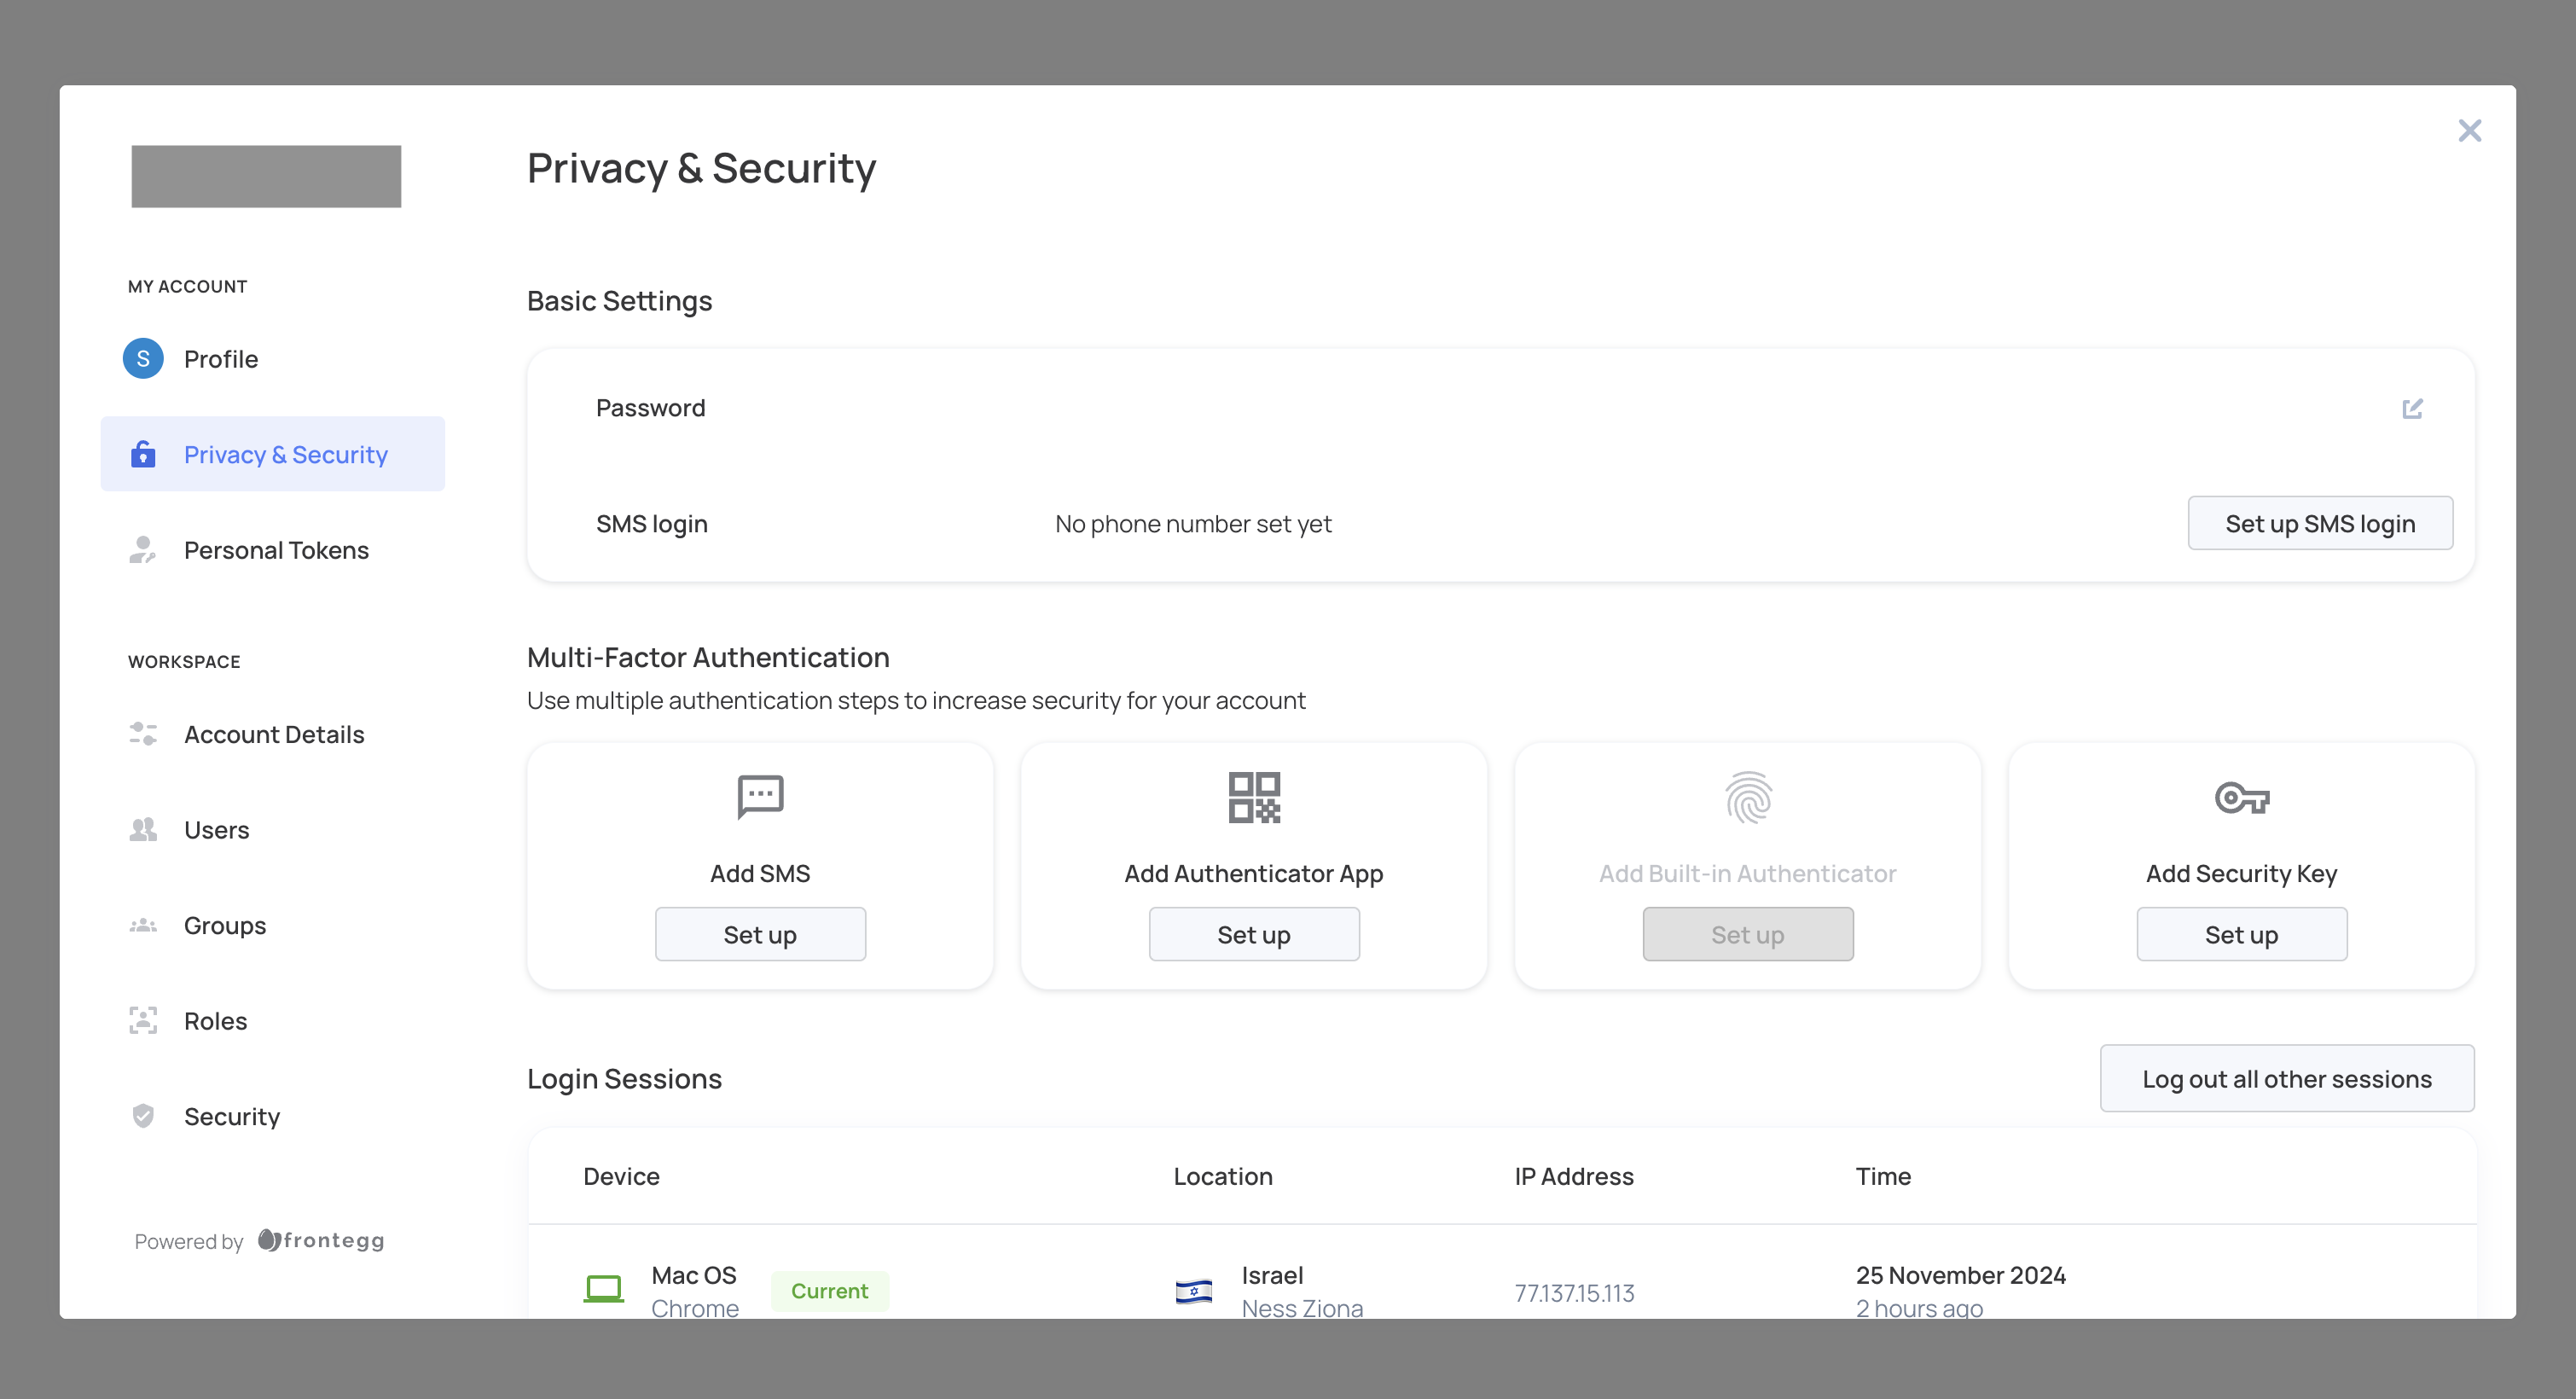This screenshot has width=2576, height=1399.
Task: Go to the Users page
Action: [216, 829]
